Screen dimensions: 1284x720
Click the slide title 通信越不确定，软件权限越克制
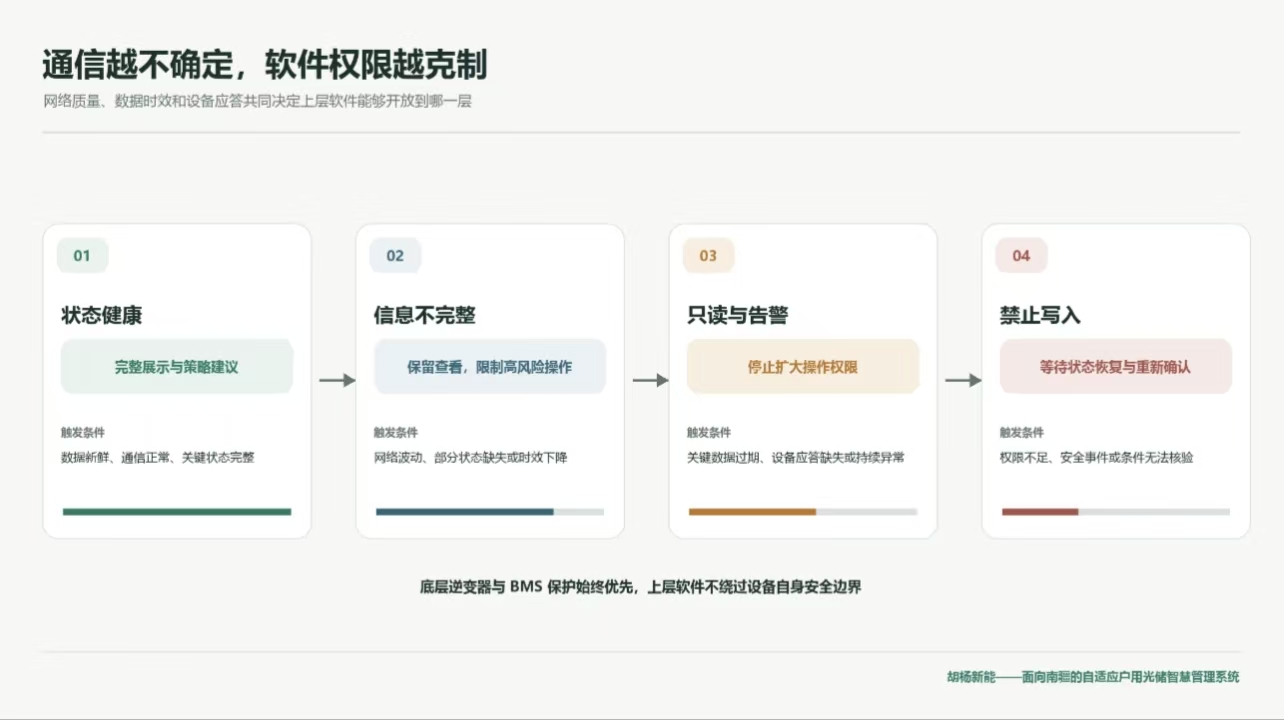pos(265,64)
